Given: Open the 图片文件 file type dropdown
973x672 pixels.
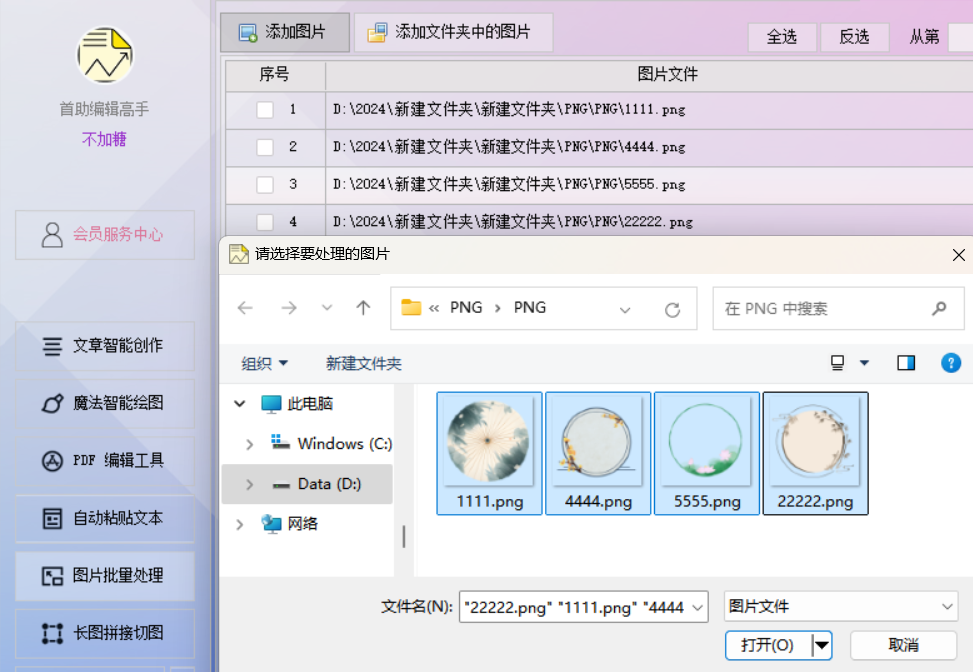Looking at the screenshot, I should (x=841, y=607).
